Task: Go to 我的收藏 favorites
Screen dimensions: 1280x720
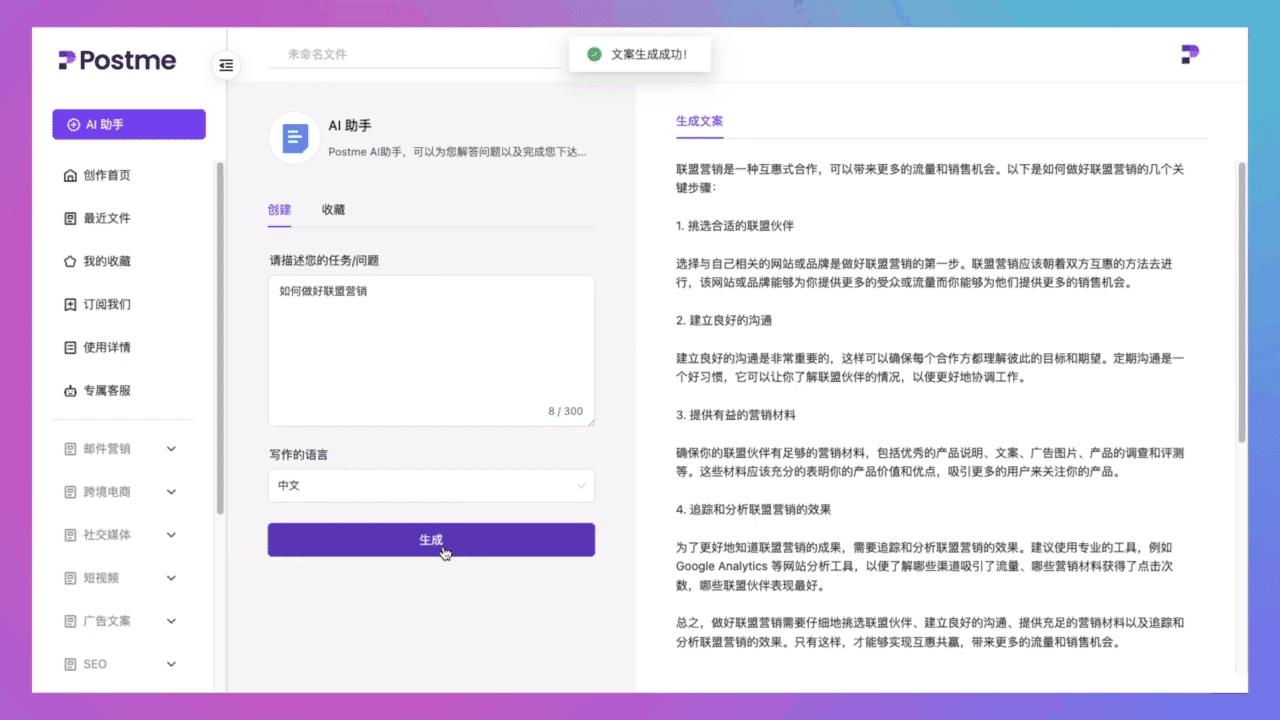Action: click(x=99, y=260)
